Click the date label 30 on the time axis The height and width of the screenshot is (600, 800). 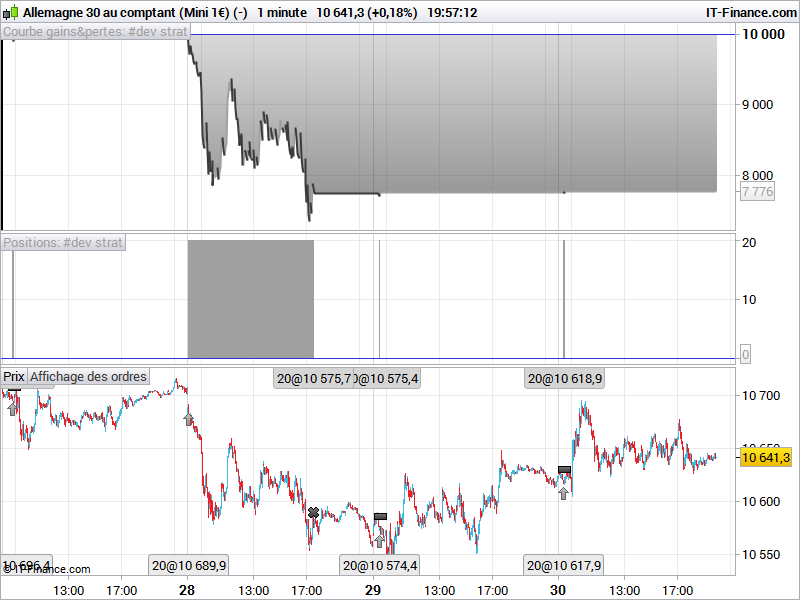[x=558, y=590]
